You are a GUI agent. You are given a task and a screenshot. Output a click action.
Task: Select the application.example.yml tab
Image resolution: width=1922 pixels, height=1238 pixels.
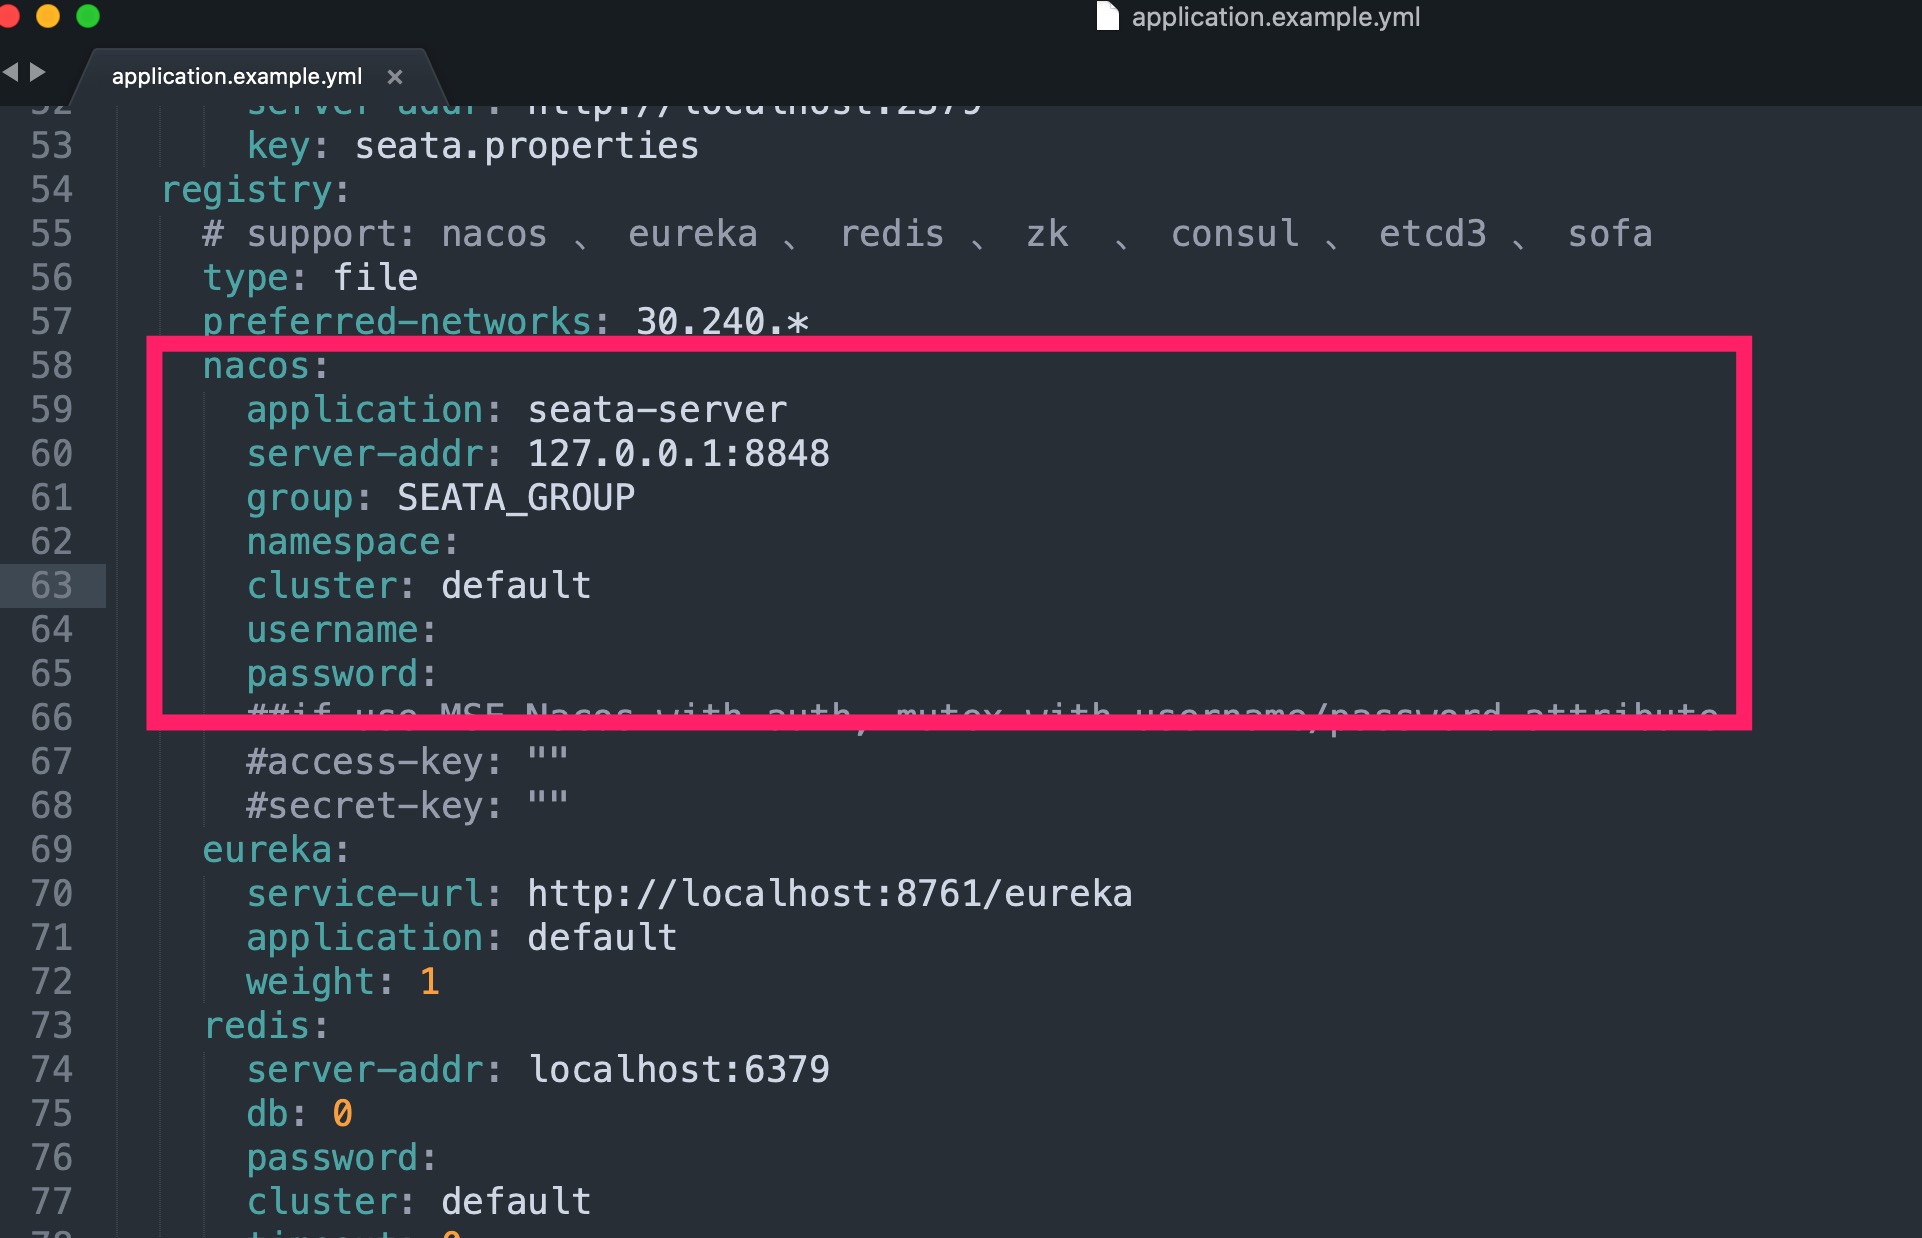coord(237,77)
